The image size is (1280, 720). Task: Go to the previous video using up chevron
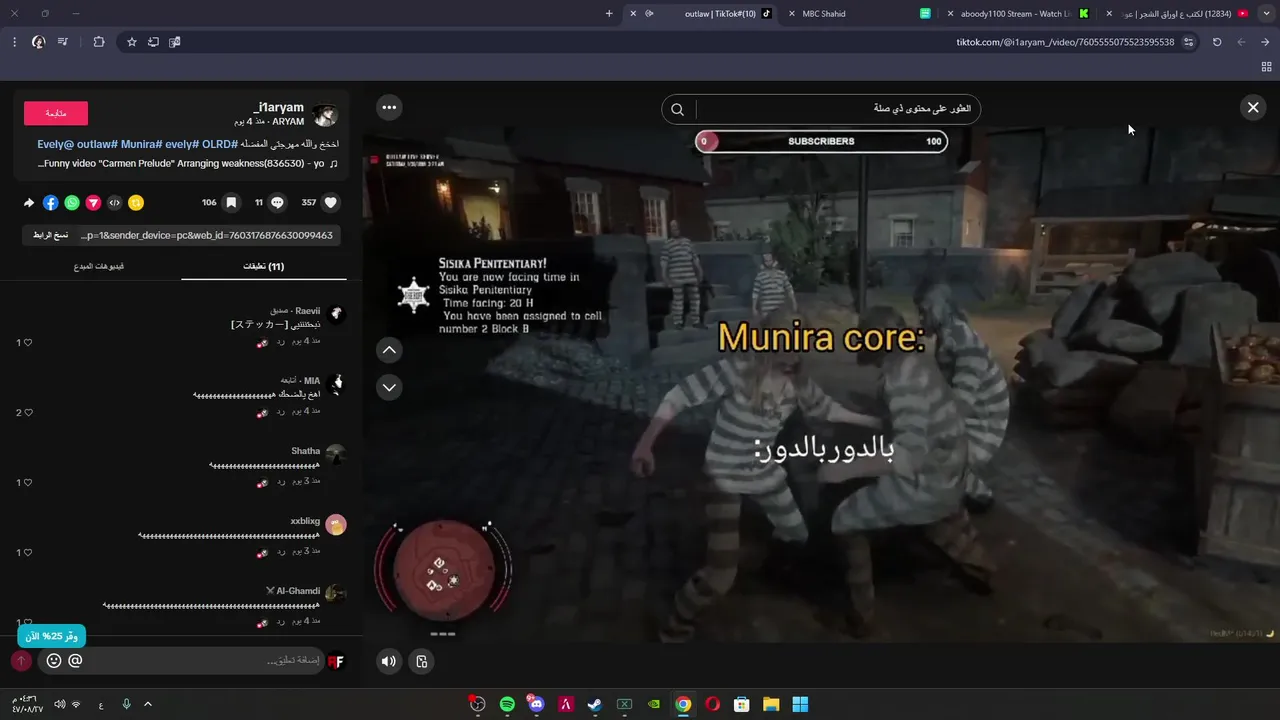[x=389, y=349]
